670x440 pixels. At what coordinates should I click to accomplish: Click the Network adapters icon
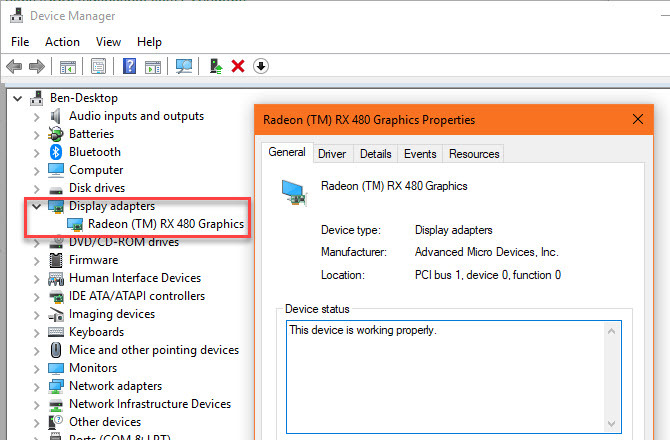[56, 386]
